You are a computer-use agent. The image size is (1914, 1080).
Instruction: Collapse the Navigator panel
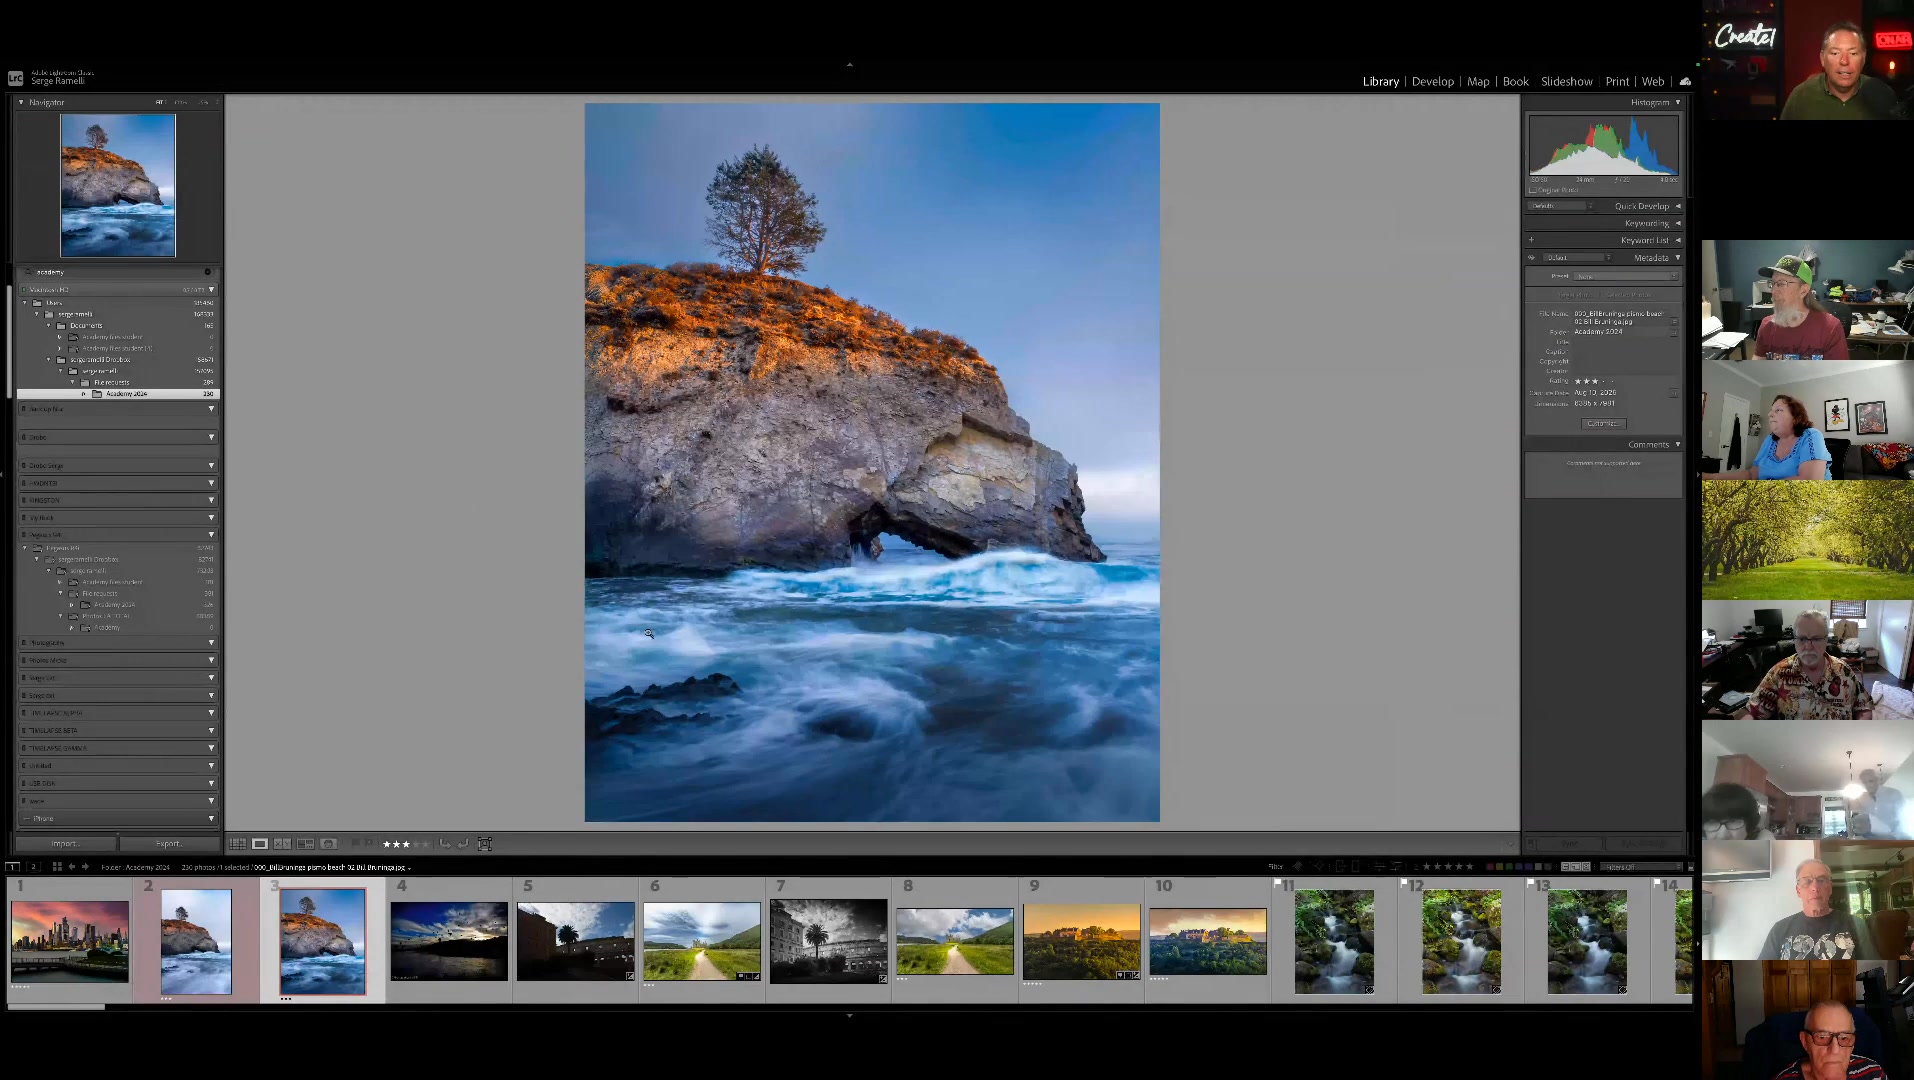21,102
